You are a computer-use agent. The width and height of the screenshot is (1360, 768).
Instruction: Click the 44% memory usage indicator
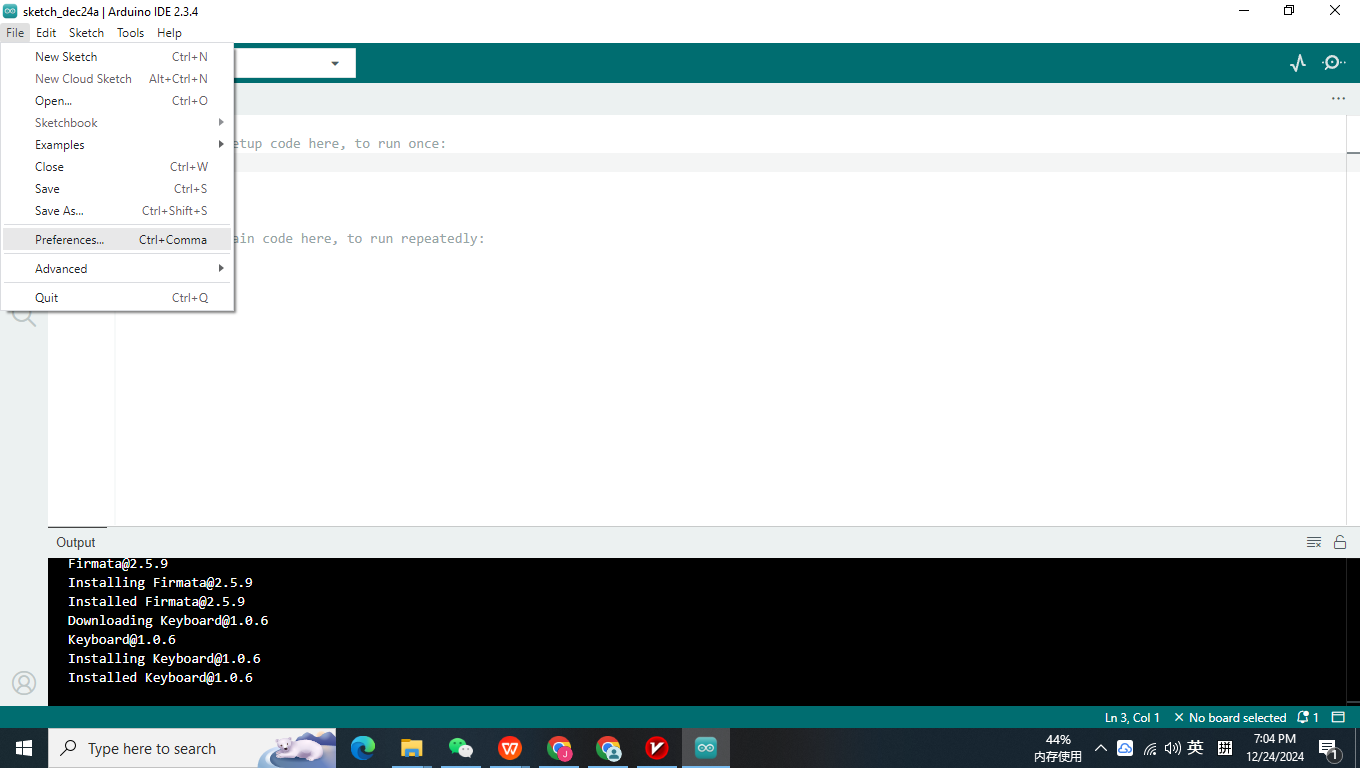coord(1058,748)
